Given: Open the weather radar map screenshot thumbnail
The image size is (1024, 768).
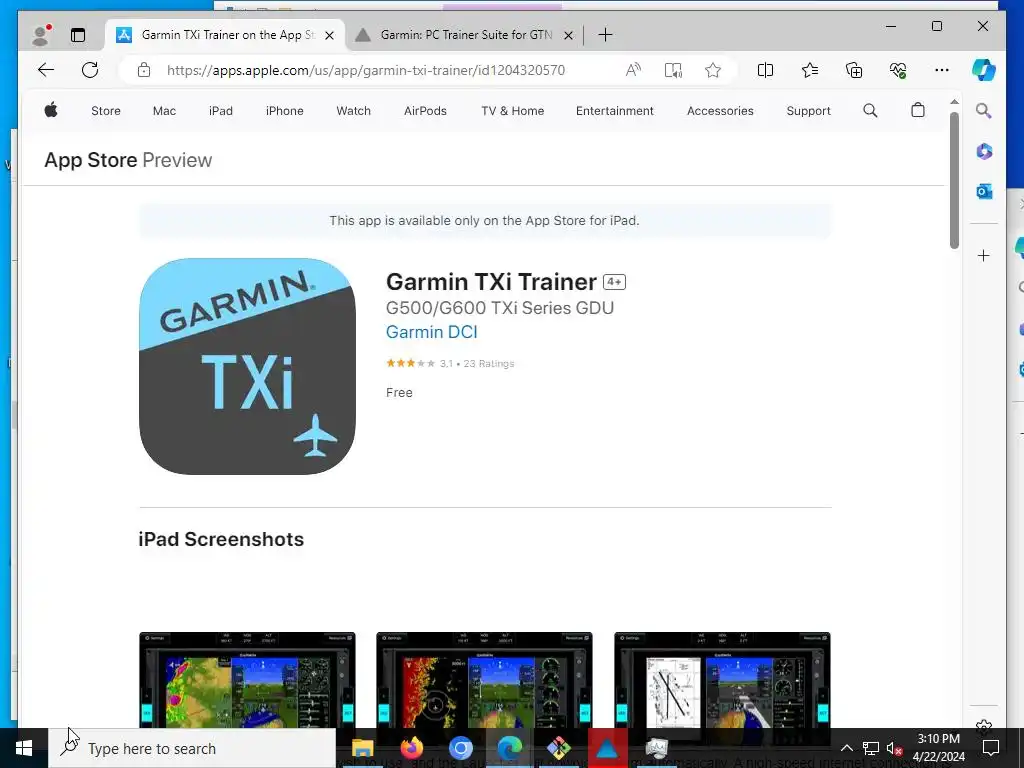Looking at the screenshot, I should pos(247,680).
